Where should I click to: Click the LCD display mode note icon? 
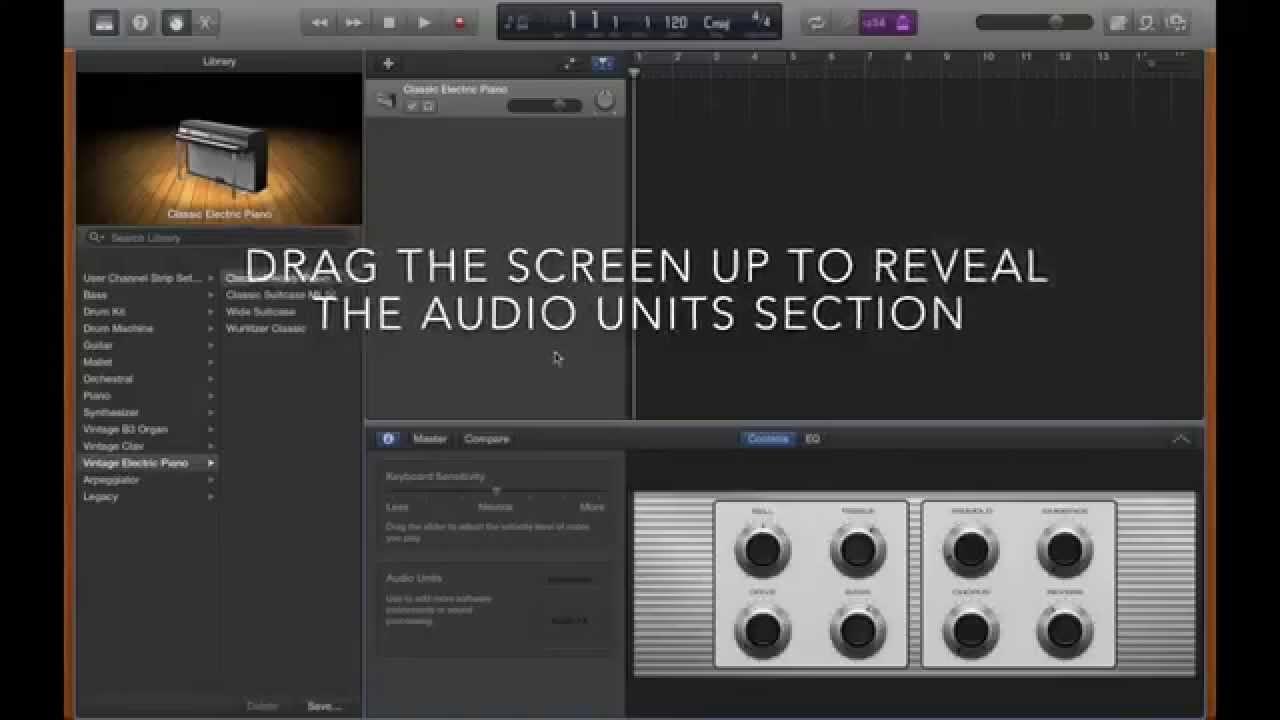[516, 23]
